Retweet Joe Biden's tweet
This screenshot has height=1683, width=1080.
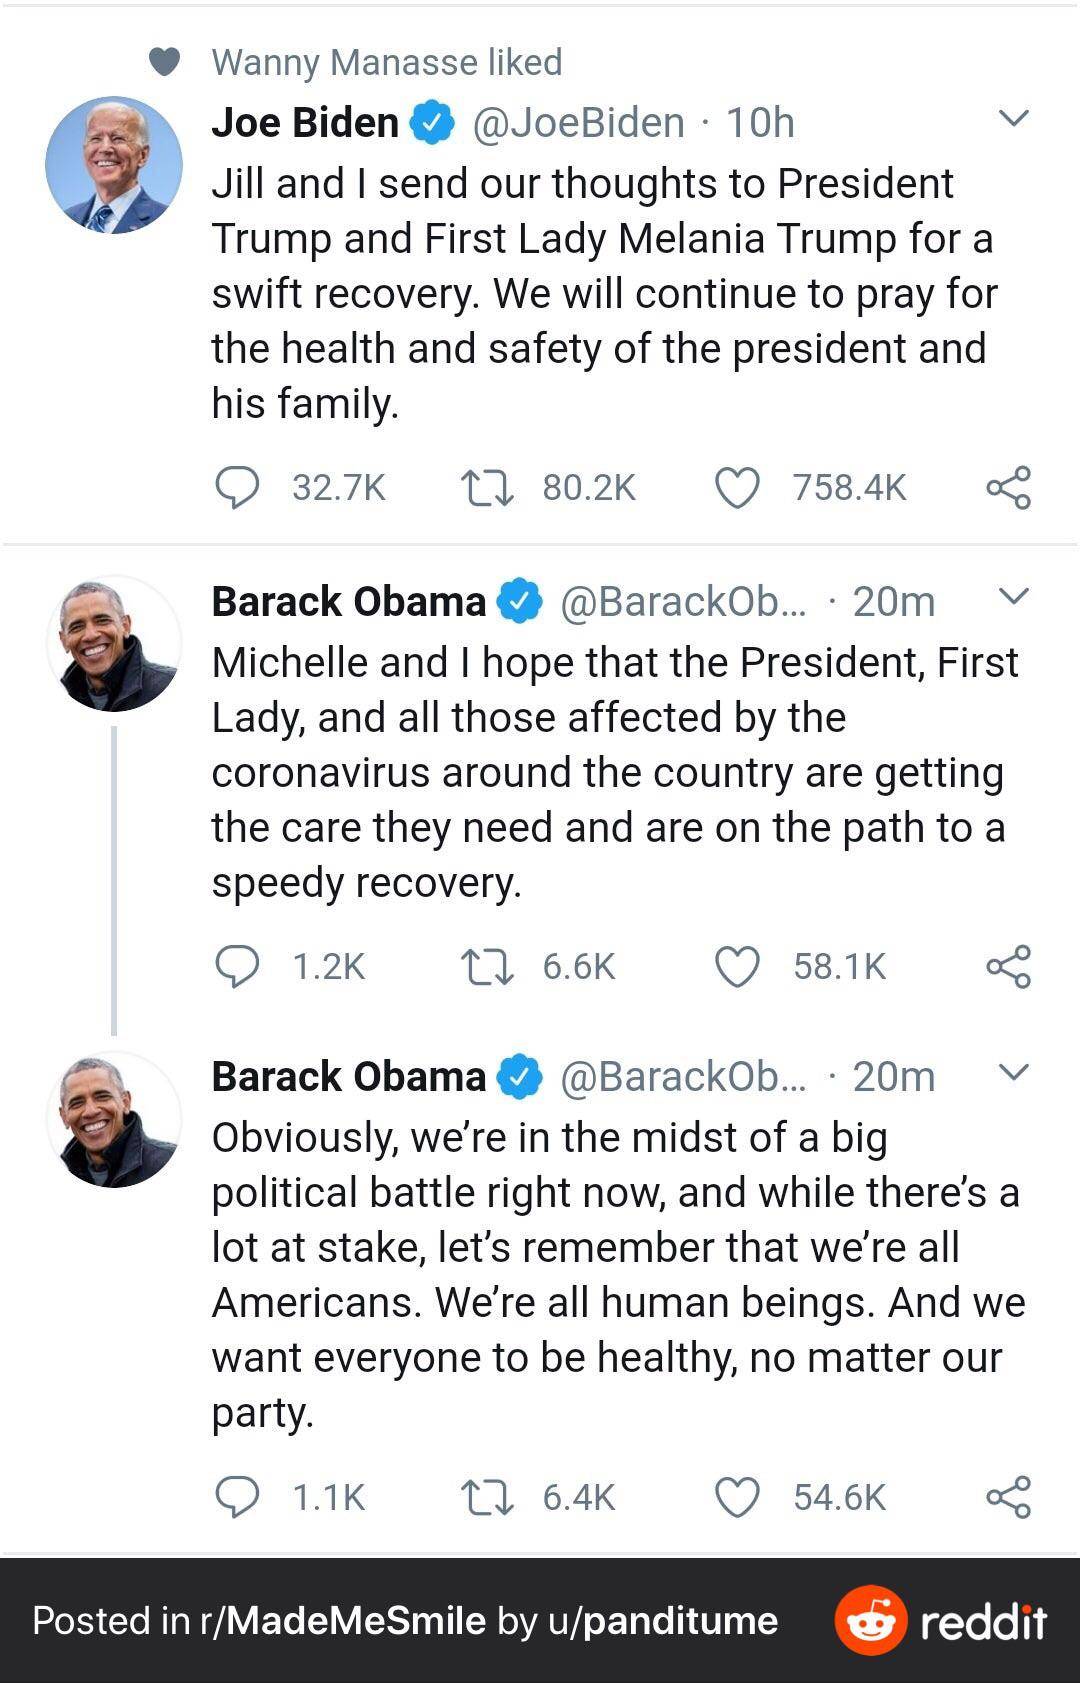[x=487, y=488]
